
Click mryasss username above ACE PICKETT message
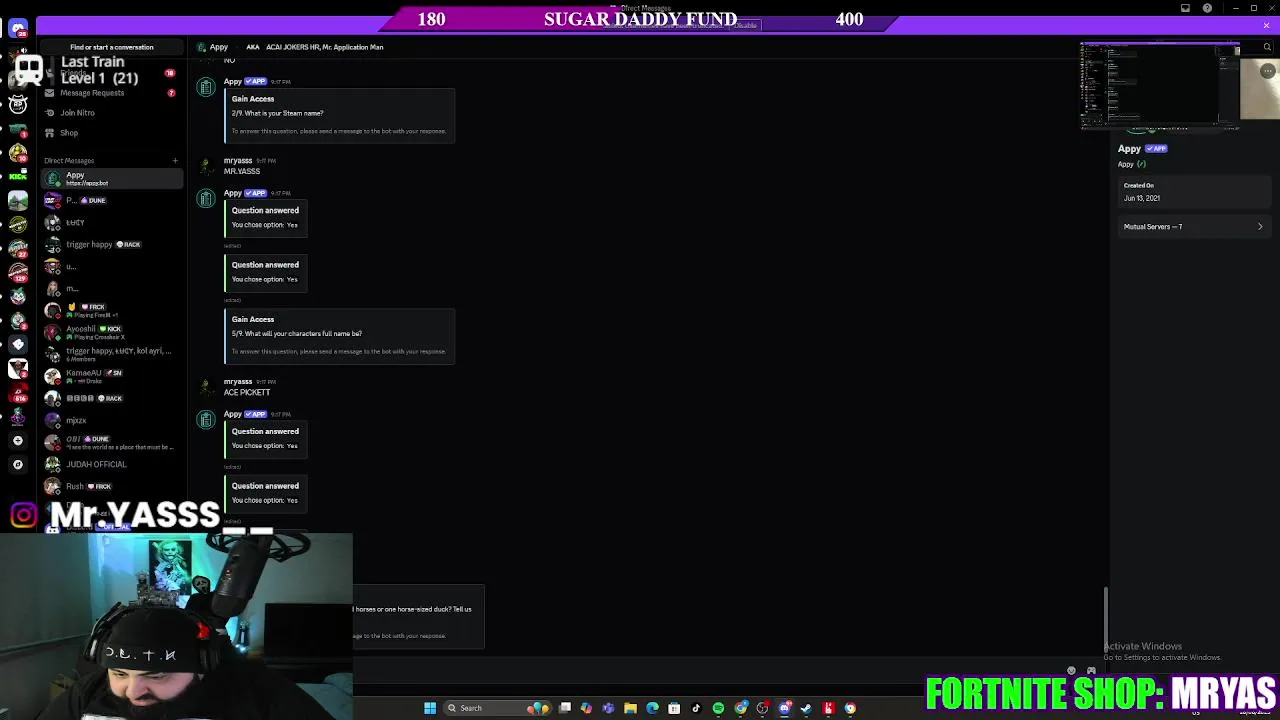pos(238,382)
